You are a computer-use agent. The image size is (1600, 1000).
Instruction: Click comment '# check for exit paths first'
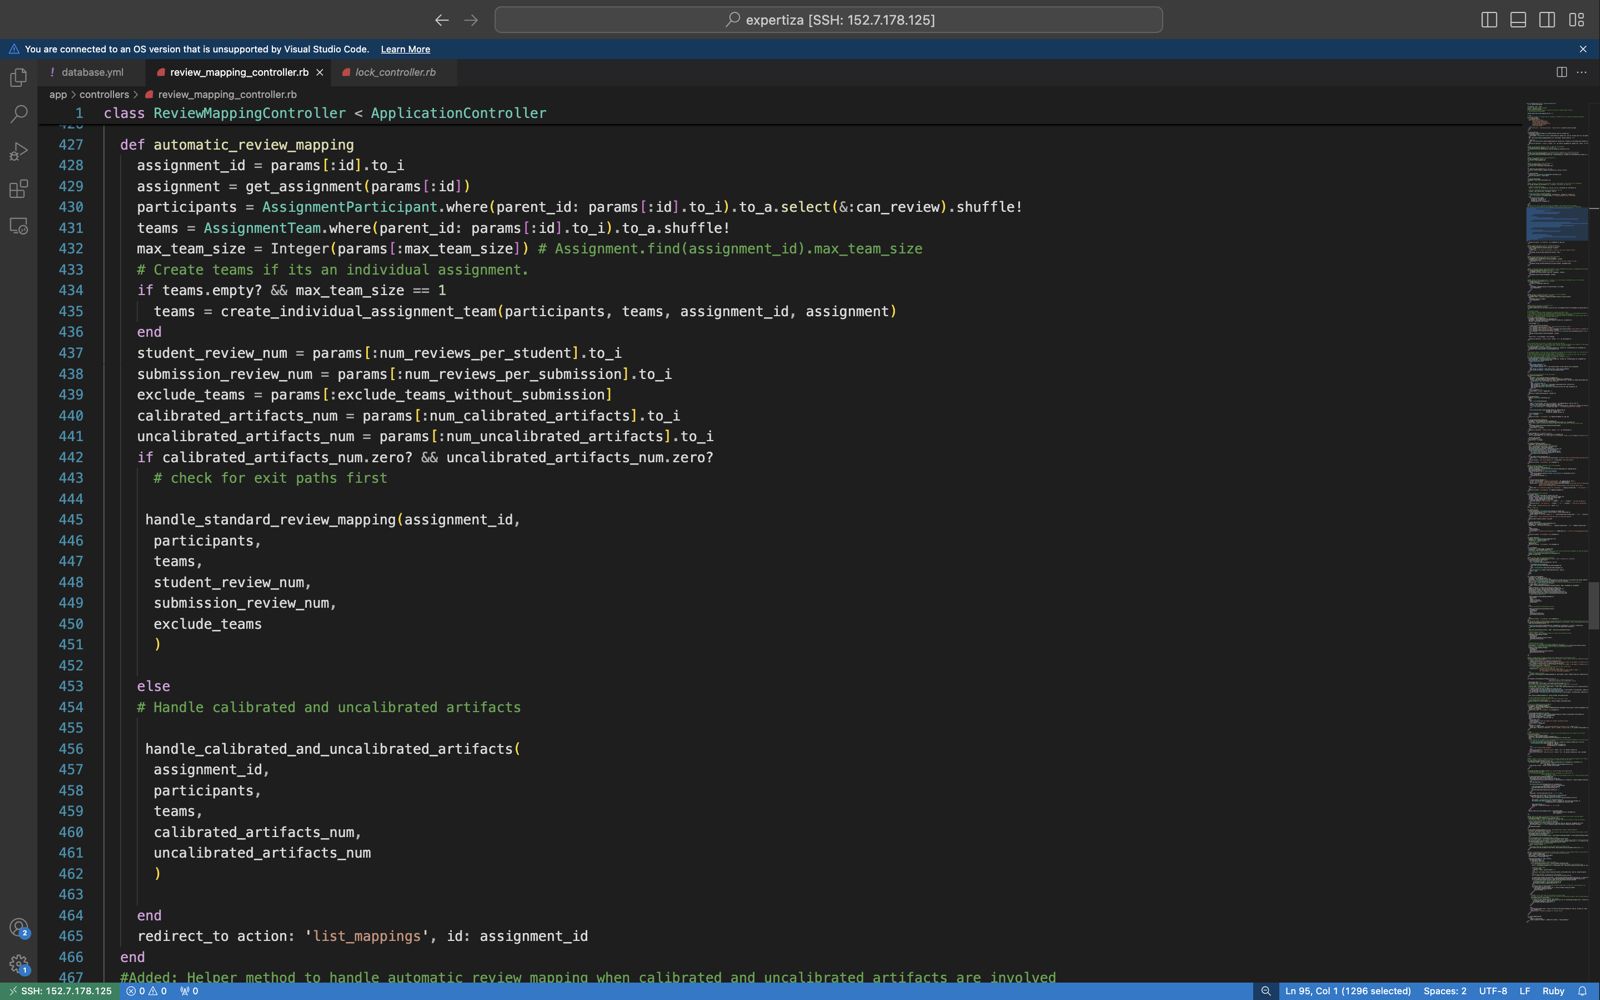click(x=270, y=478)
